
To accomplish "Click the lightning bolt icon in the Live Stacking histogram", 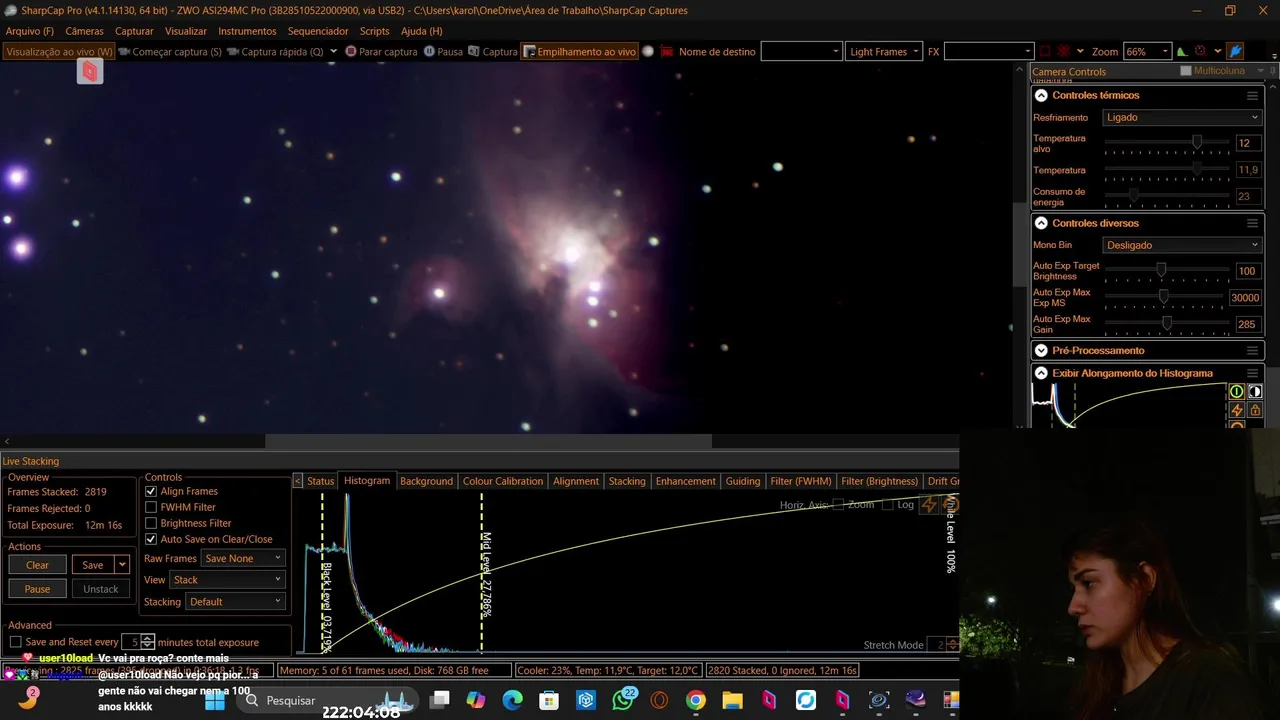I will click(929, 505).
